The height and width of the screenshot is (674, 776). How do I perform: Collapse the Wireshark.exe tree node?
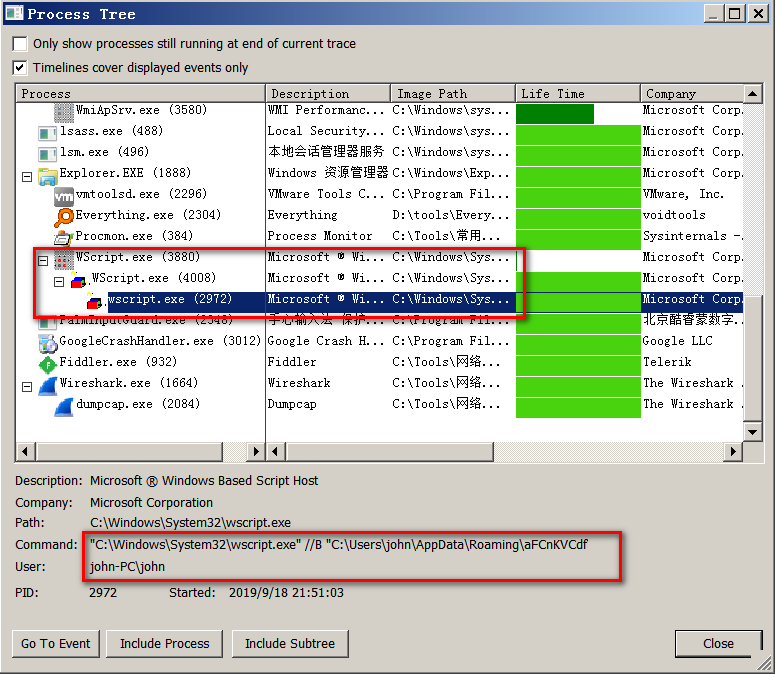(x=27, y=386)
